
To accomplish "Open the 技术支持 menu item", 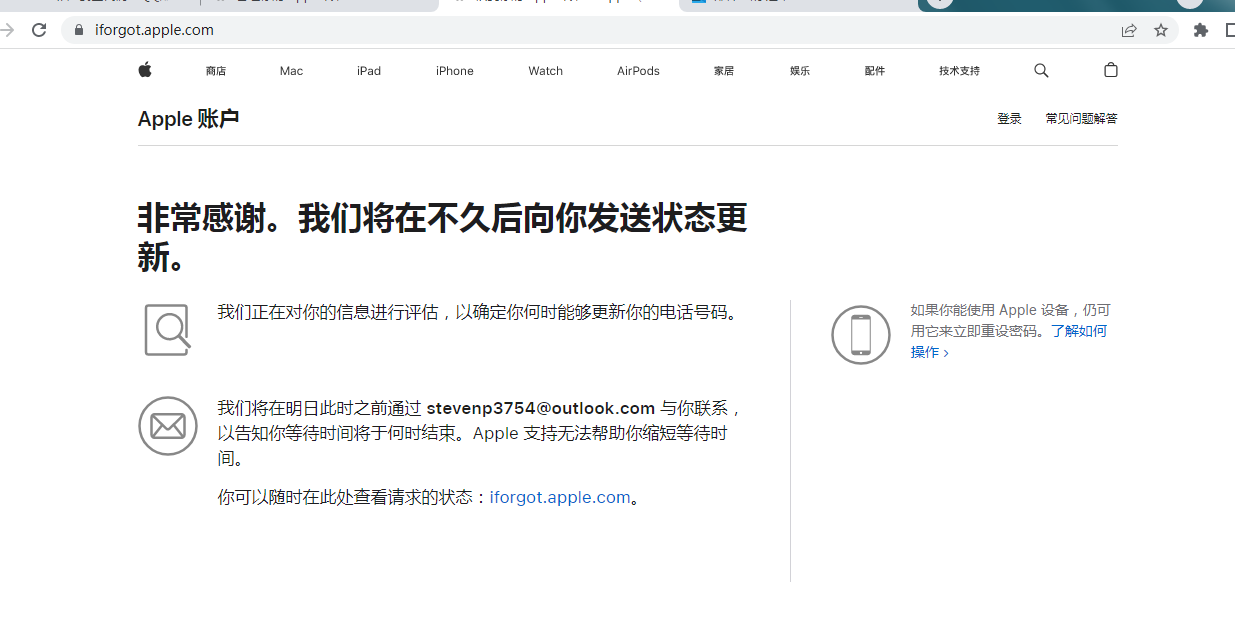I will point(959,71).
